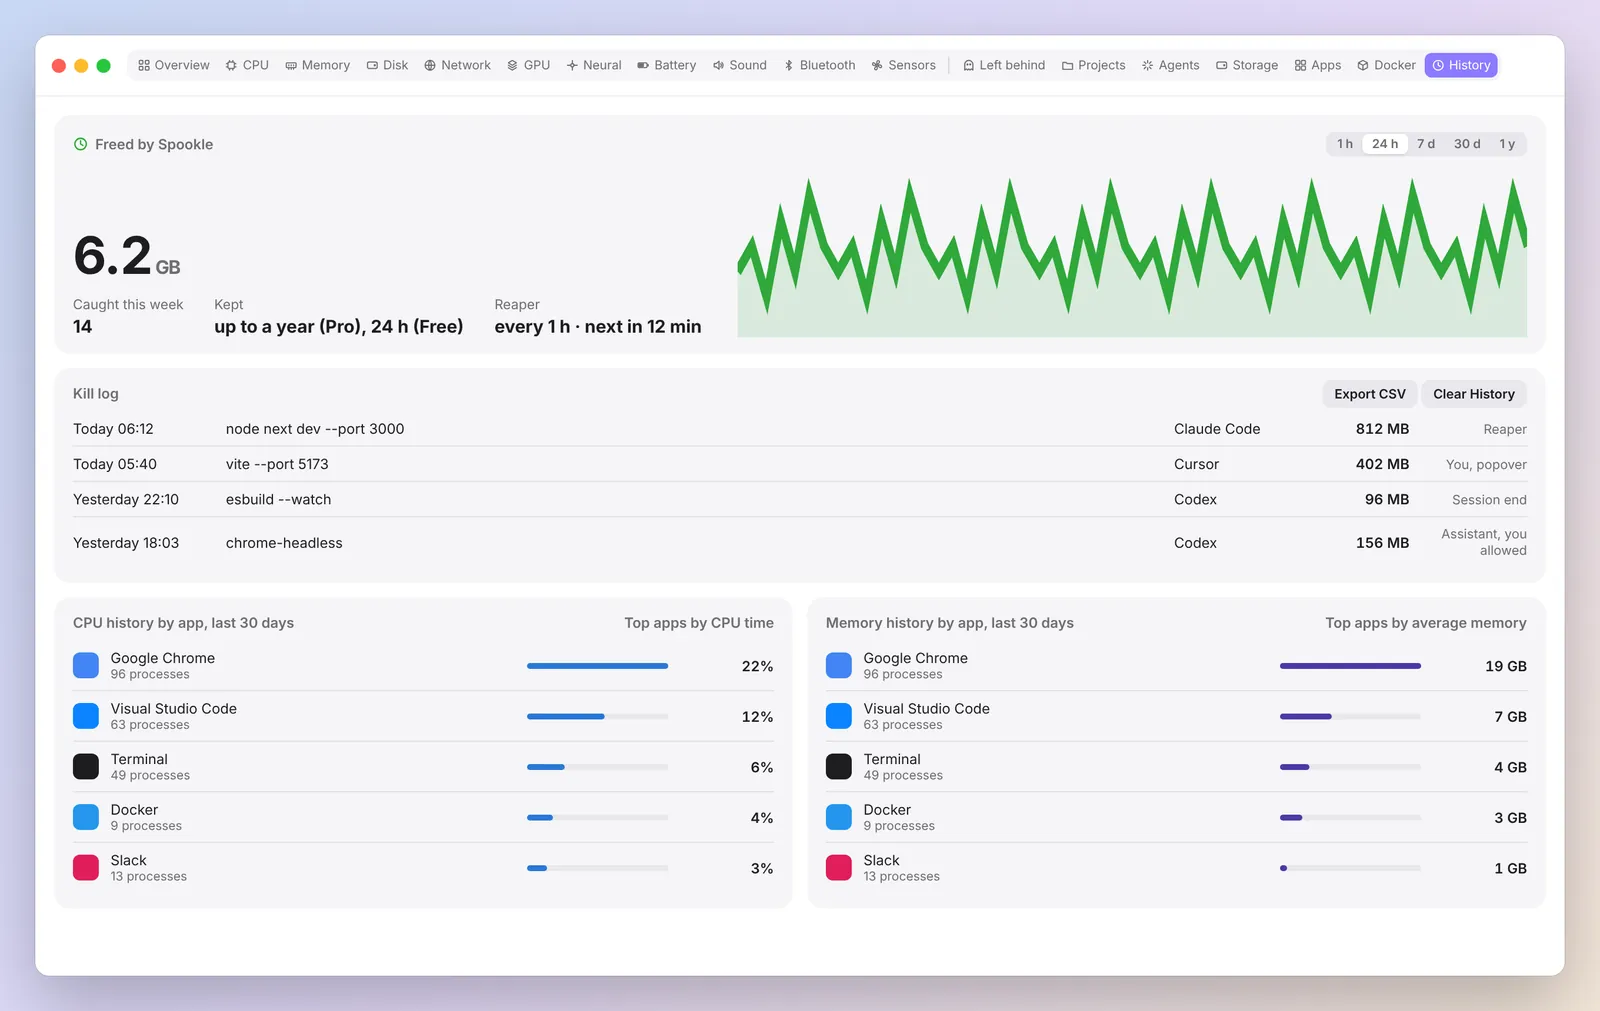This screenshot has height=1011, width=1600.
Task: Click the Sensors fan icon
Action: click(877, 65)
